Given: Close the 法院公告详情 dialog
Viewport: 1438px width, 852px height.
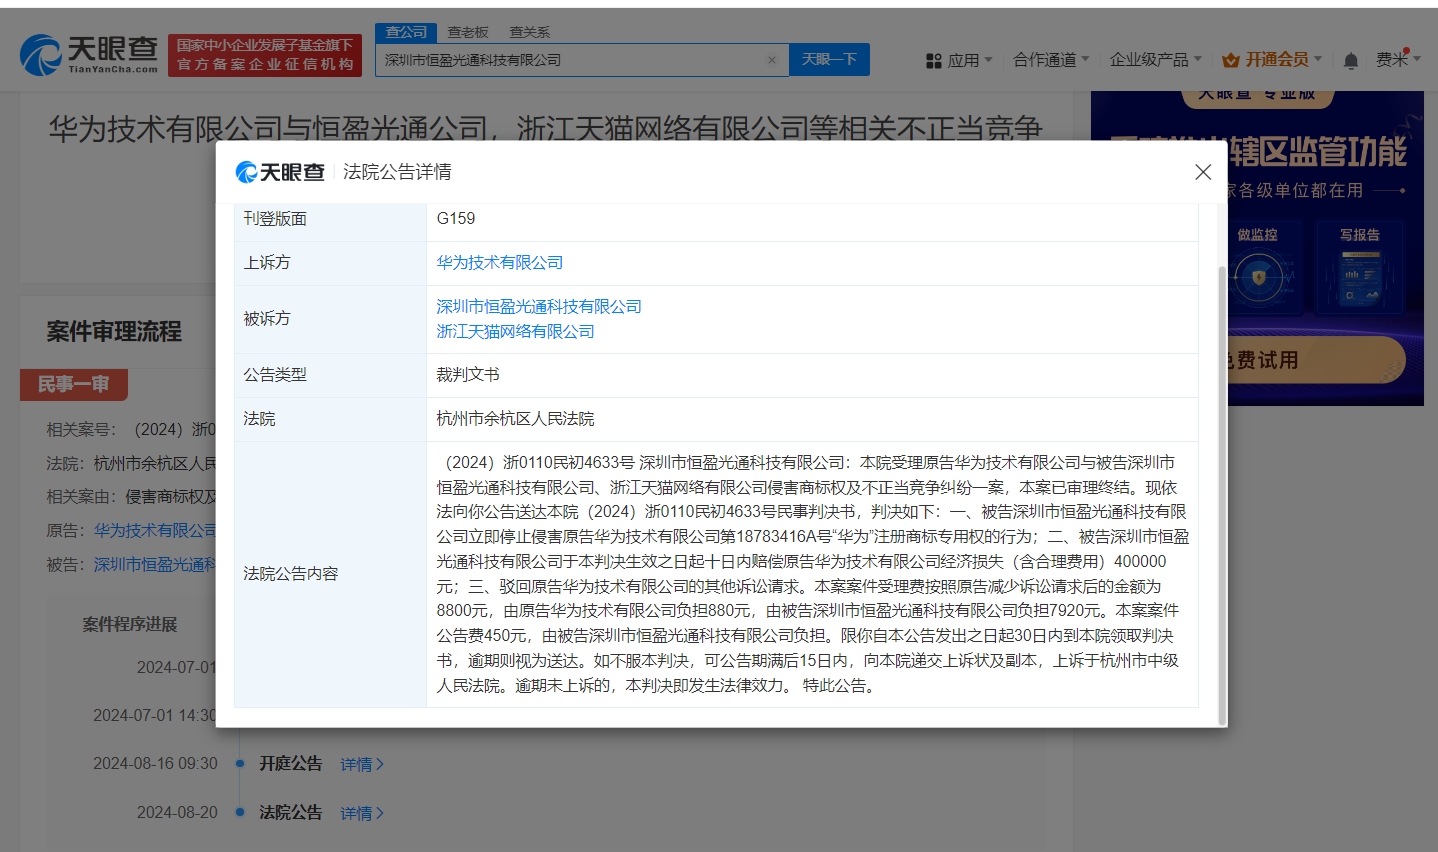Looking at the screenshot, I should click(1203, 172).
